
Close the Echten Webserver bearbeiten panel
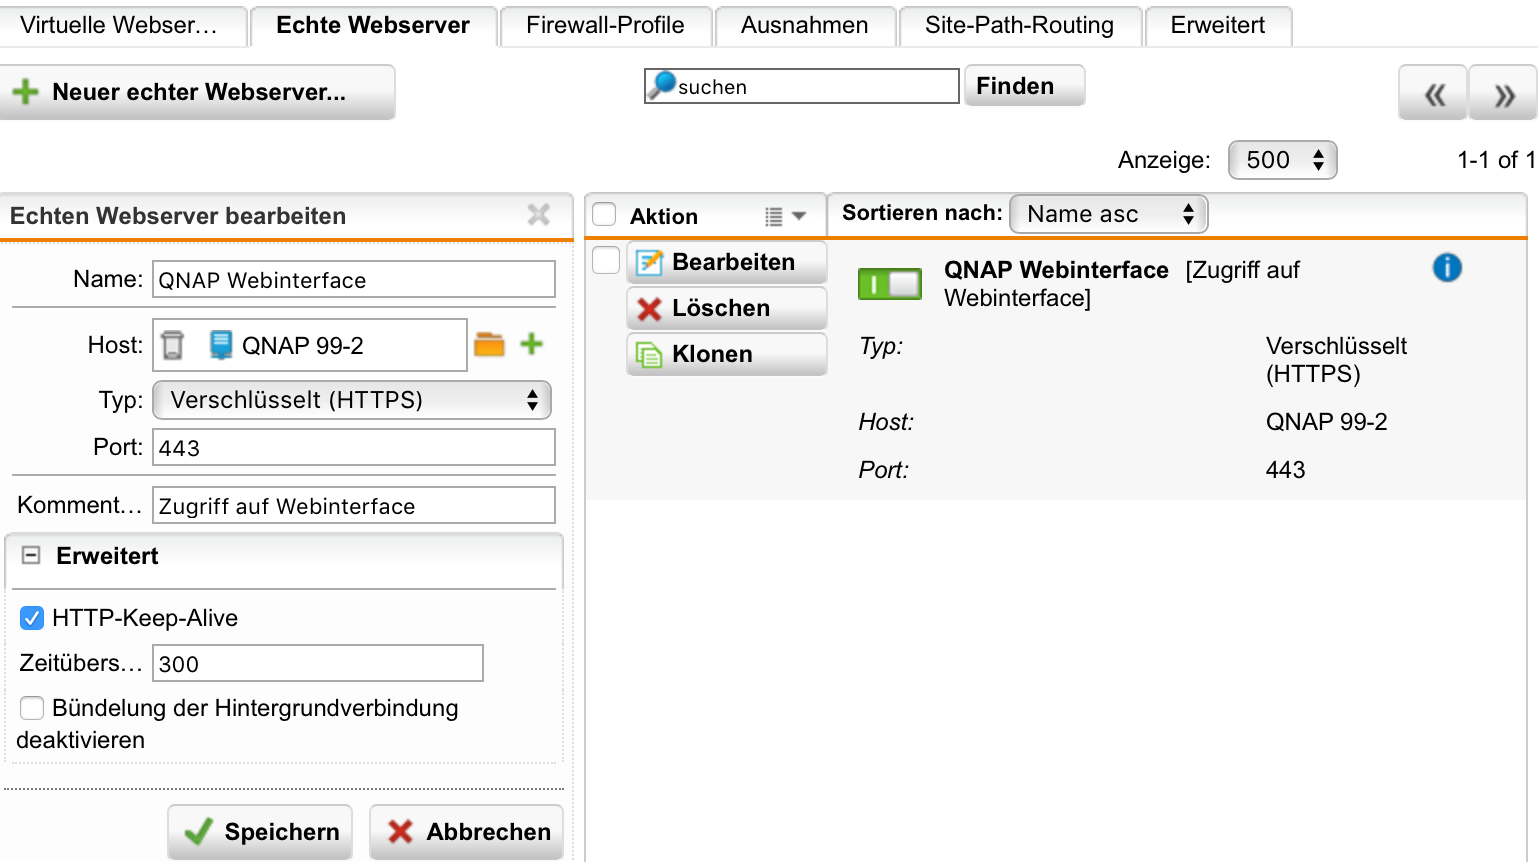click(539, 215)
